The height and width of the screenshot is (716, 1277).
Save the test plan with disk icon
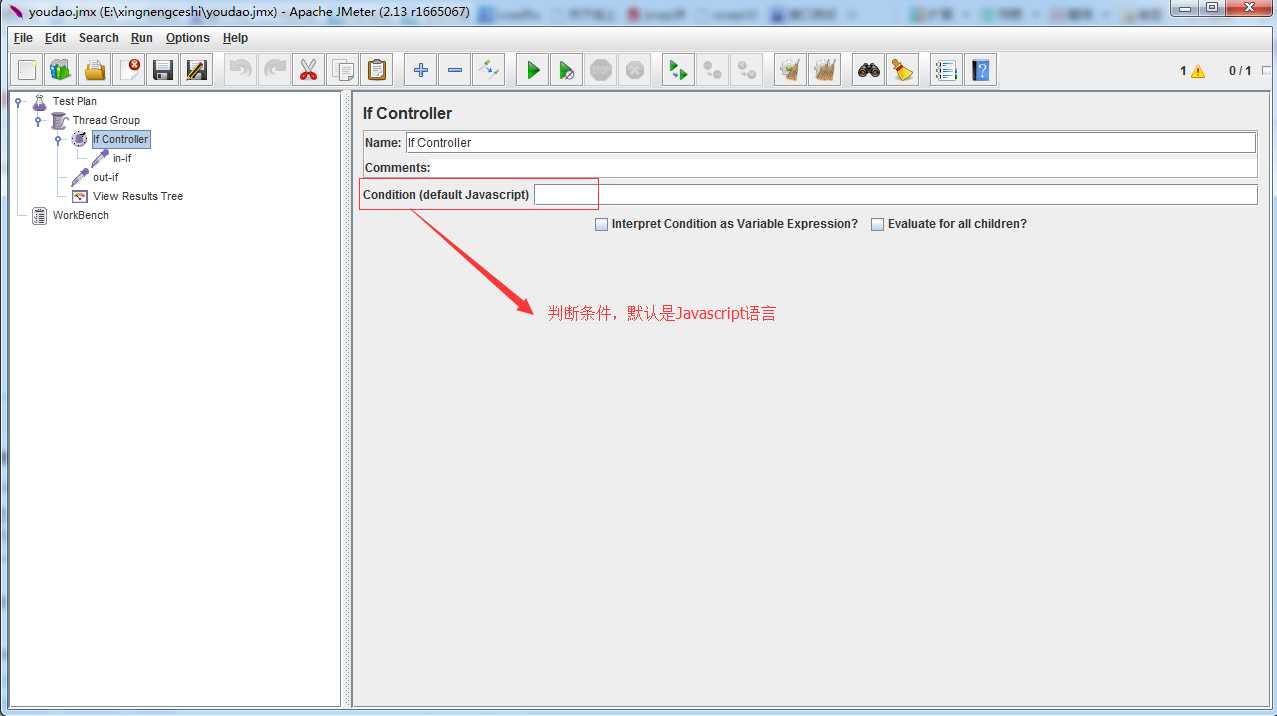click(163, 70)
